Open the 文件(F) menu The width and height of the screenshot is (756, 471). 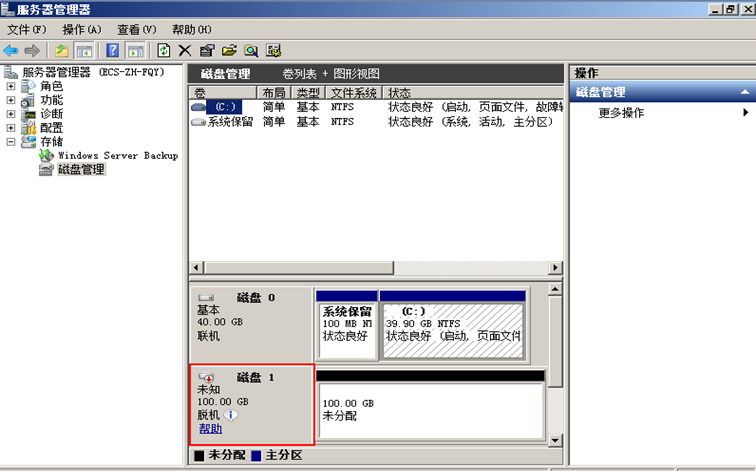pyautogui.click(x=27, y=30)
